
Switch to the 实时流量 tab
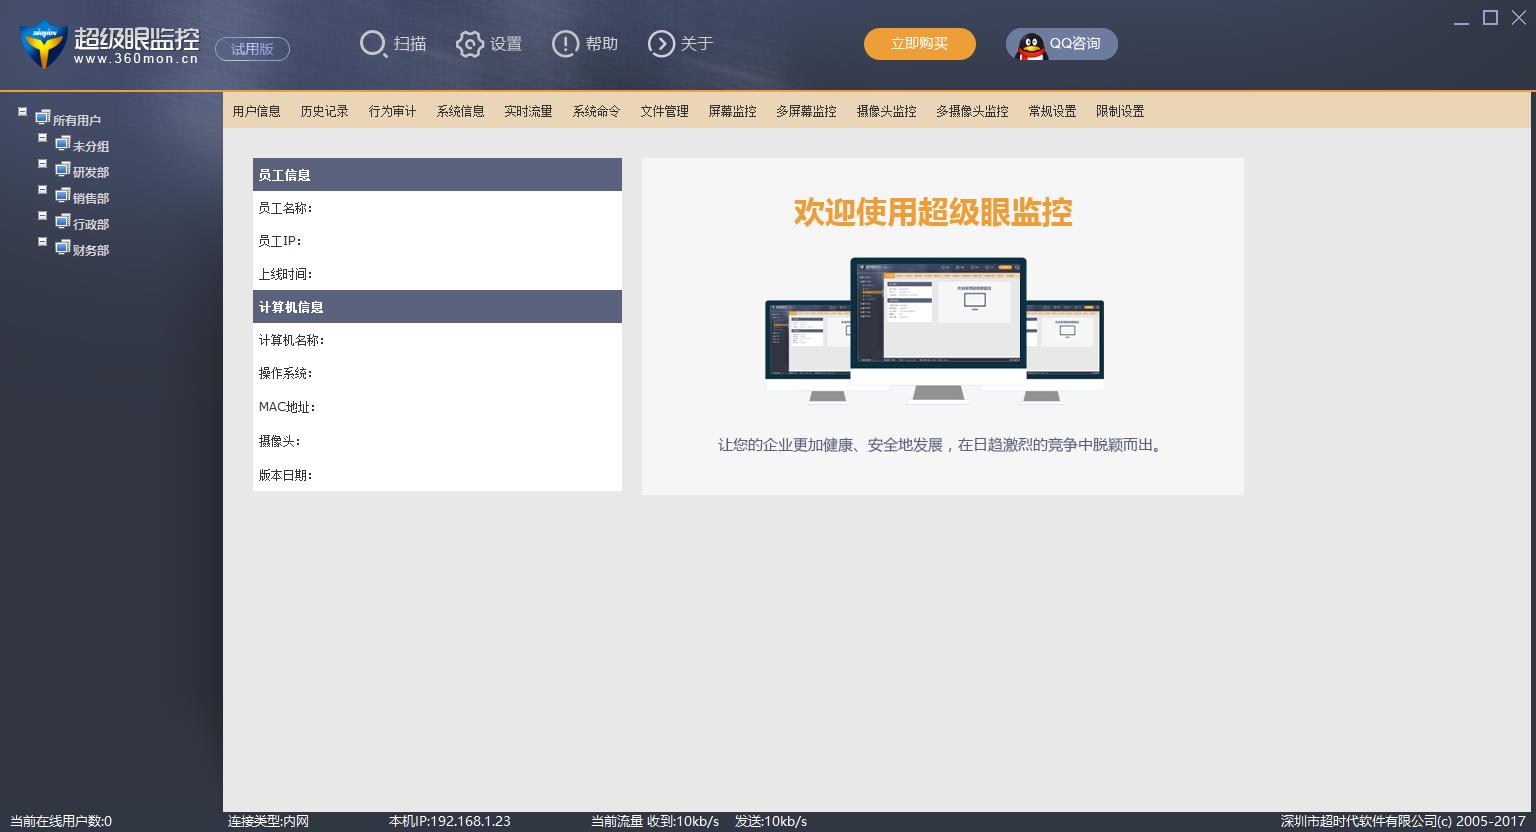coord(528,111)
